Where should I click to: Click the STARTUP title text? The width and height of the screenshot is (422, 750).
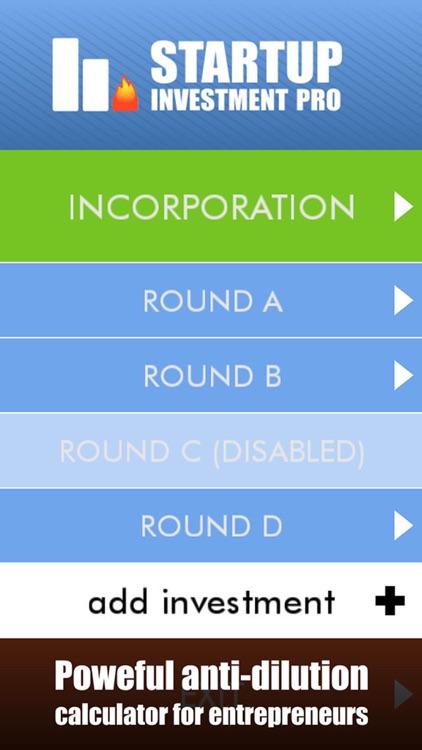click(246, 62)
